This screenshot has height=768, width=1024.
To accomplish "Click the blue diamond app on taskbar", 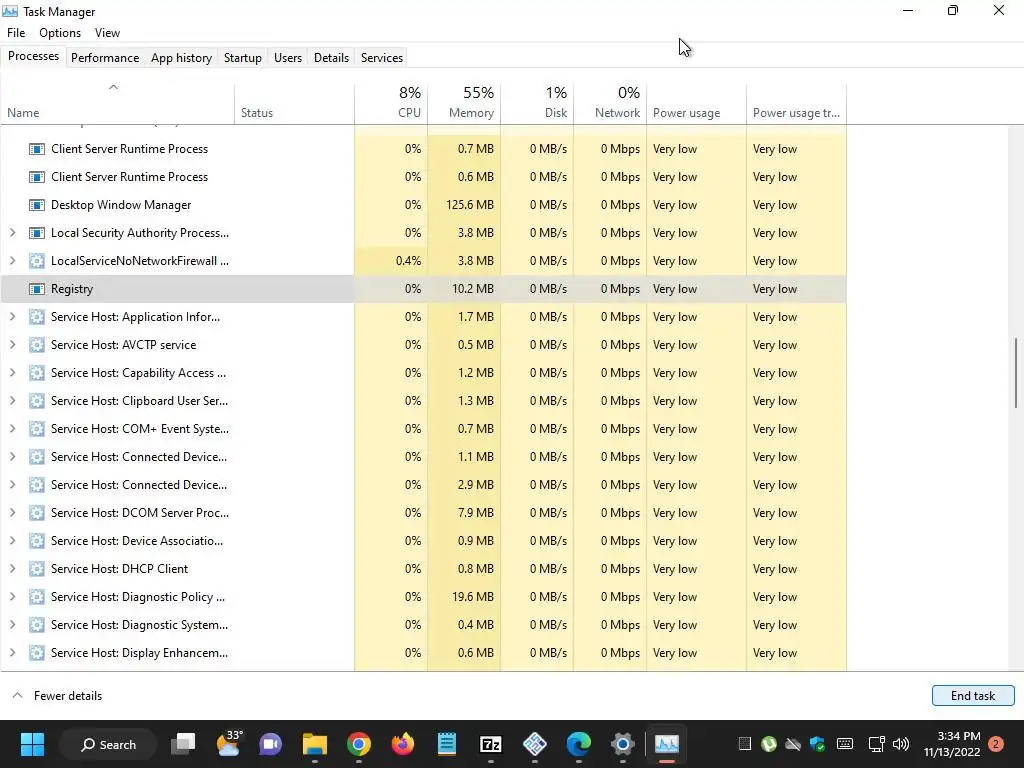I will click(x=535, y=744).
